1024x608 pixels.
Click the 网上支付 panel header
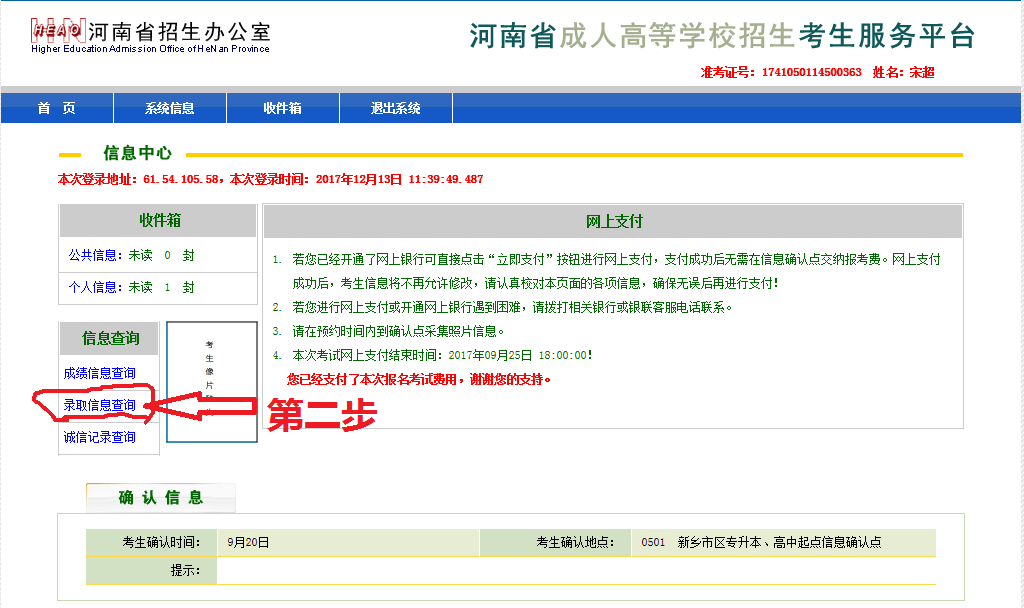[x=613, y=222]
